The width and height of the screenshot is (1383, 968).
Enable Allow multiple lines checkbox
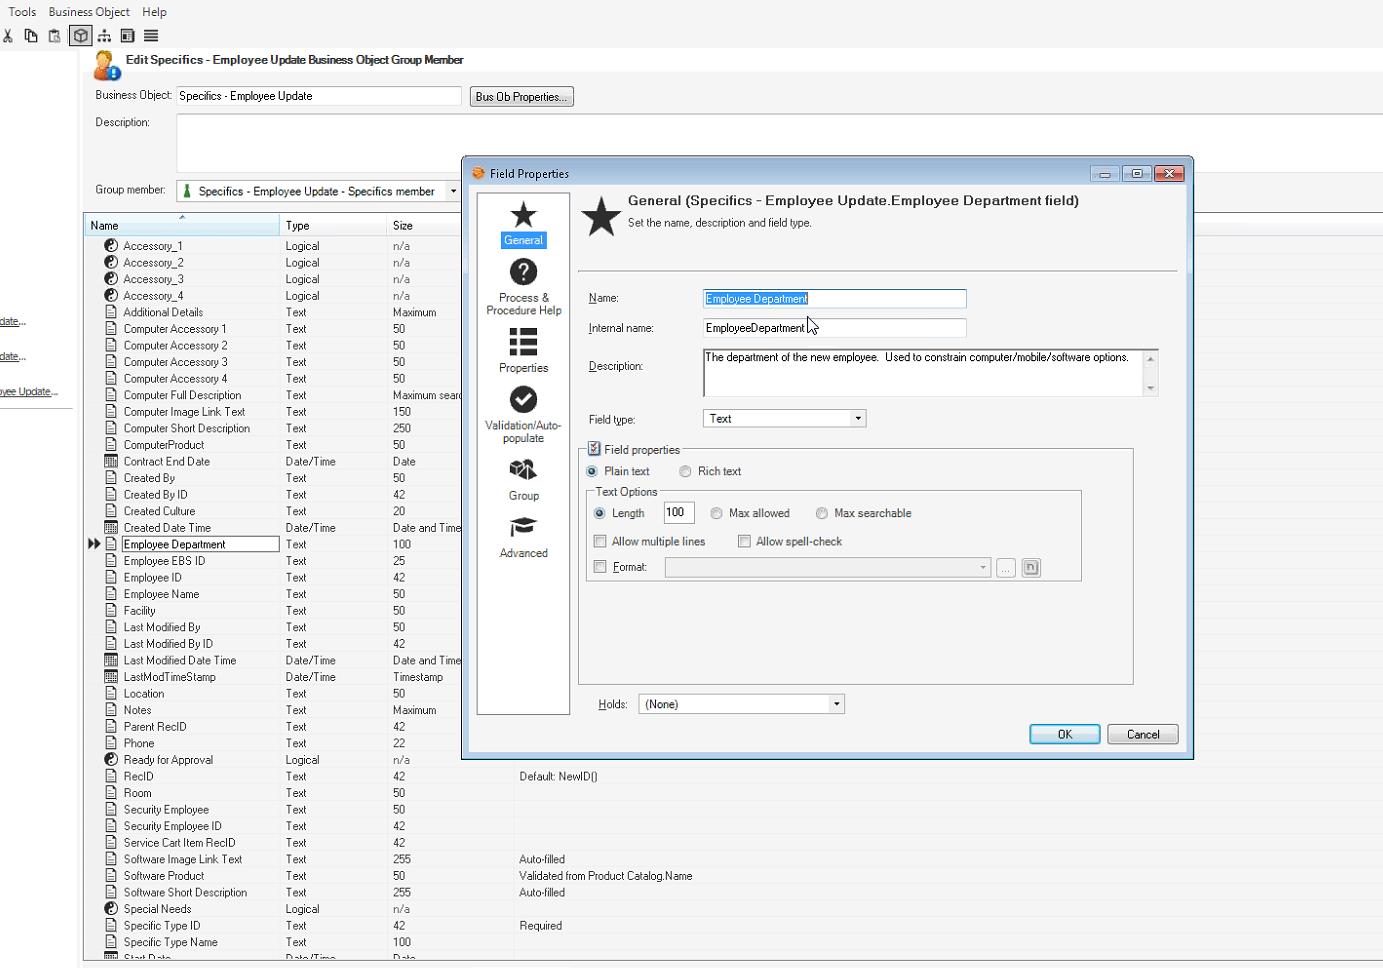[x=600, y=541]
